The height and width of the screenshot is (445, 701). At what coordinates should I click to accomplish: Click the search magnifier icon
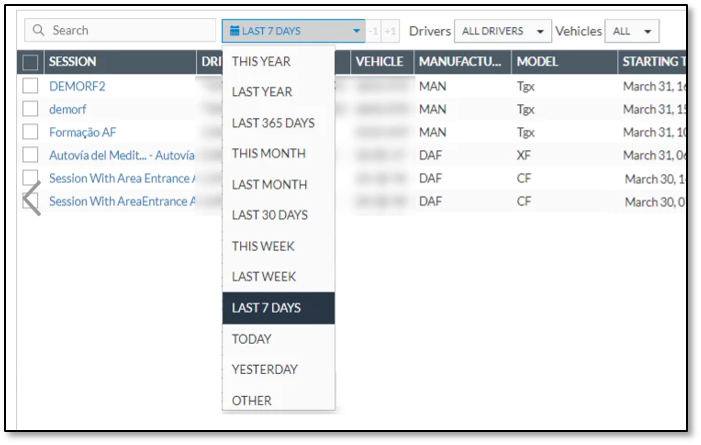click(39, 30)
